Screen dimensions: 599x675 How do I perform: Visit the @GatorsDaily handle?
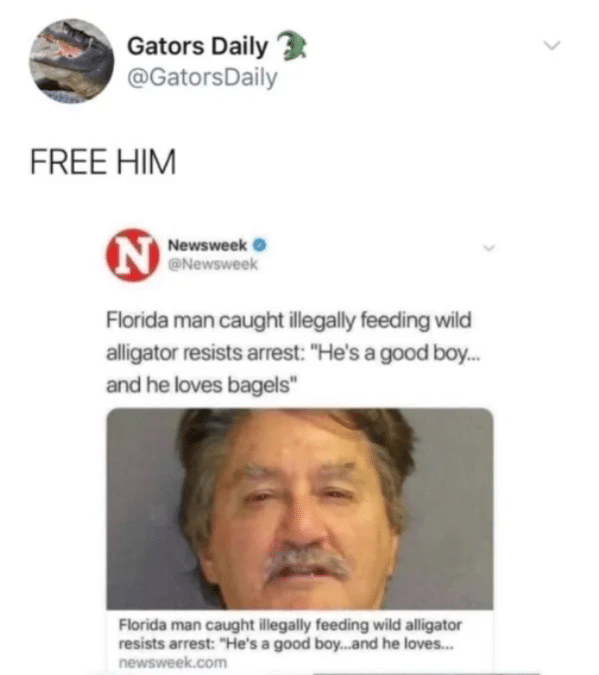(x=202, y=77)
